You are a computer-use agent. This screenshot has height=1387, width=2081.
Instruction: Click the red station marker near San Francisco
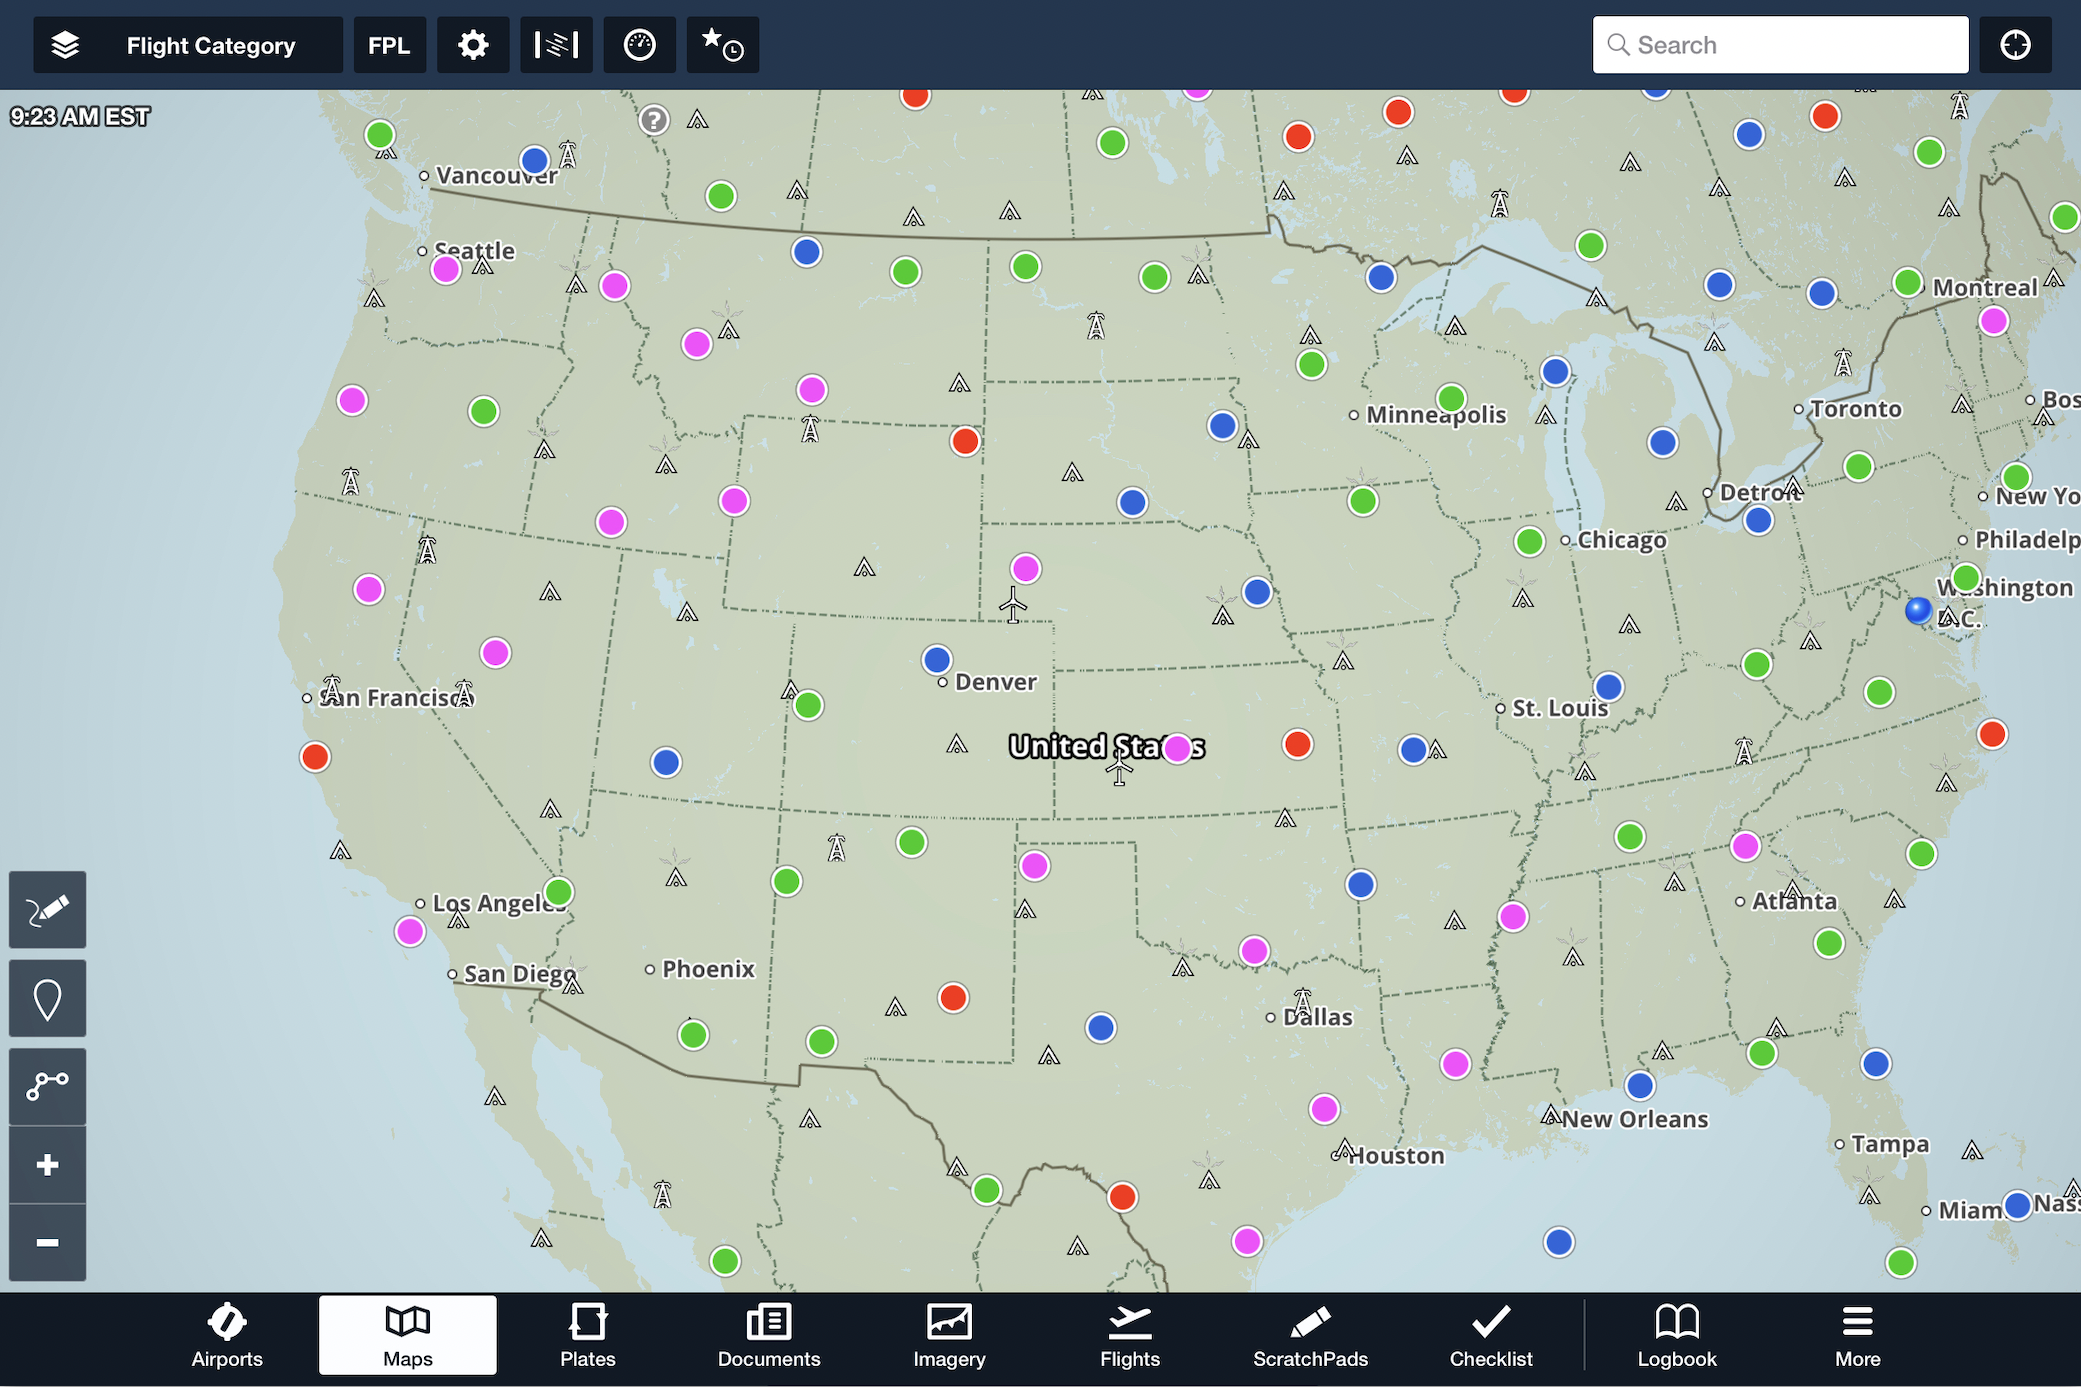[315, 757]
